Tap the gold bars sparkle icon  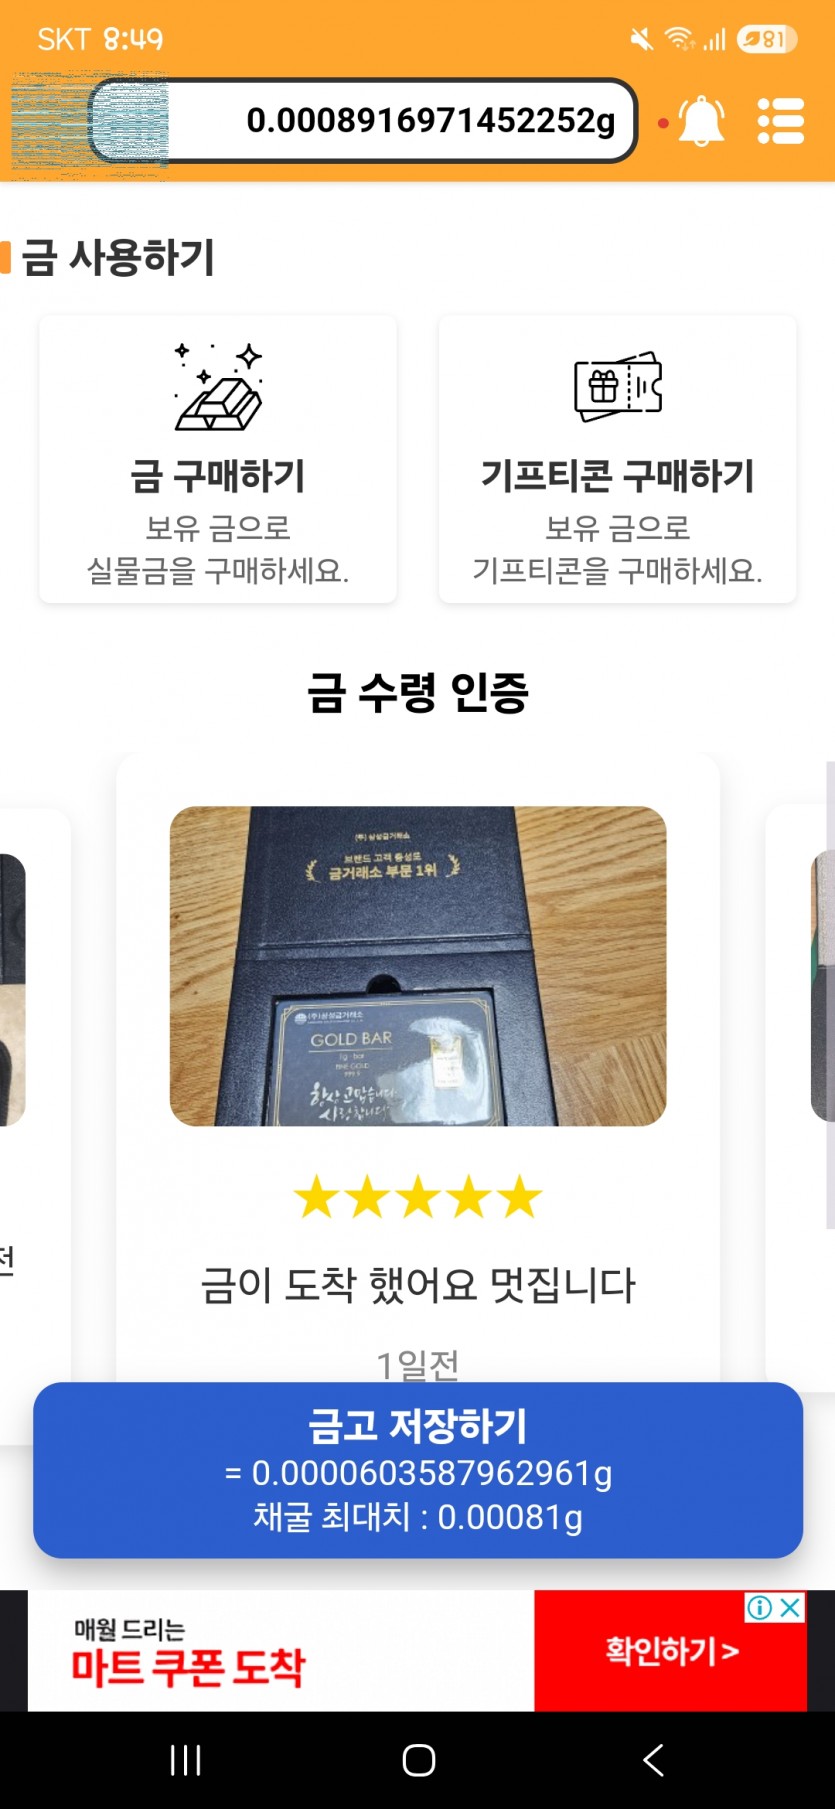click(218, 386)
